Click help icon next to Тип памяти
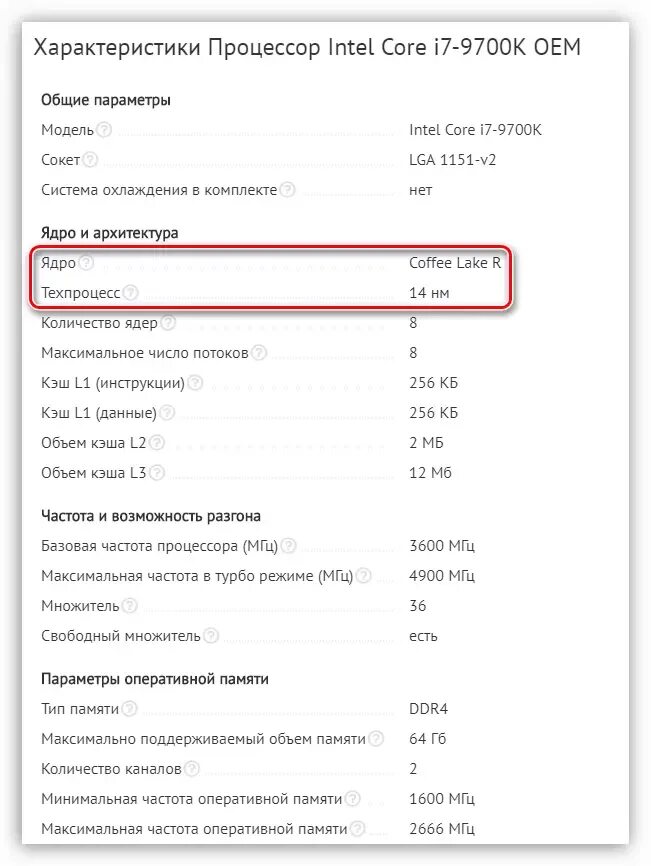Image resolution: width=651 pixels, height=866 pixels. tap(129, 709)
